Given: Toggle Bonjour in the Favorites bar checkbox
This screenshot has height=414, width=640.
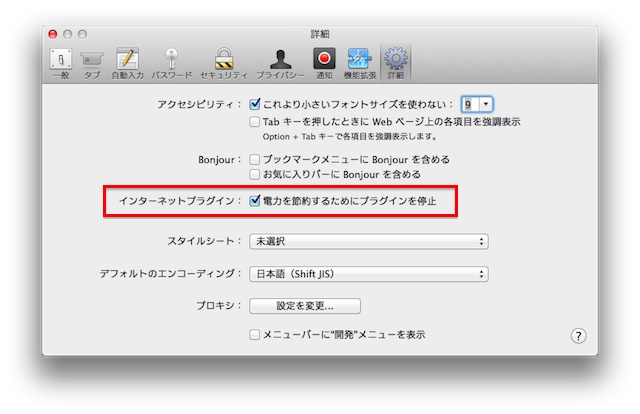Looking at the screenshot, I should tap(255, 174).
